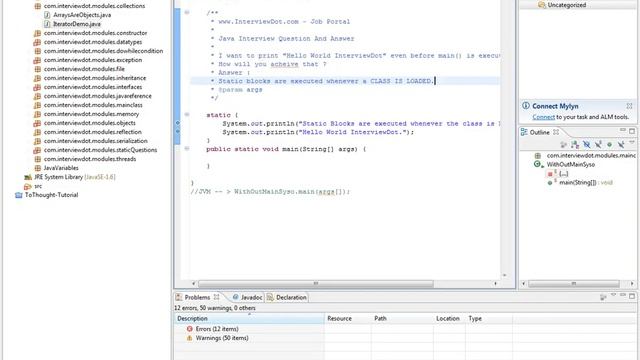The height and width of the screenshot is (360, 640).
Task: Toggle Hide Fields in the Outline toolbar
Action: tap(587, 144)
